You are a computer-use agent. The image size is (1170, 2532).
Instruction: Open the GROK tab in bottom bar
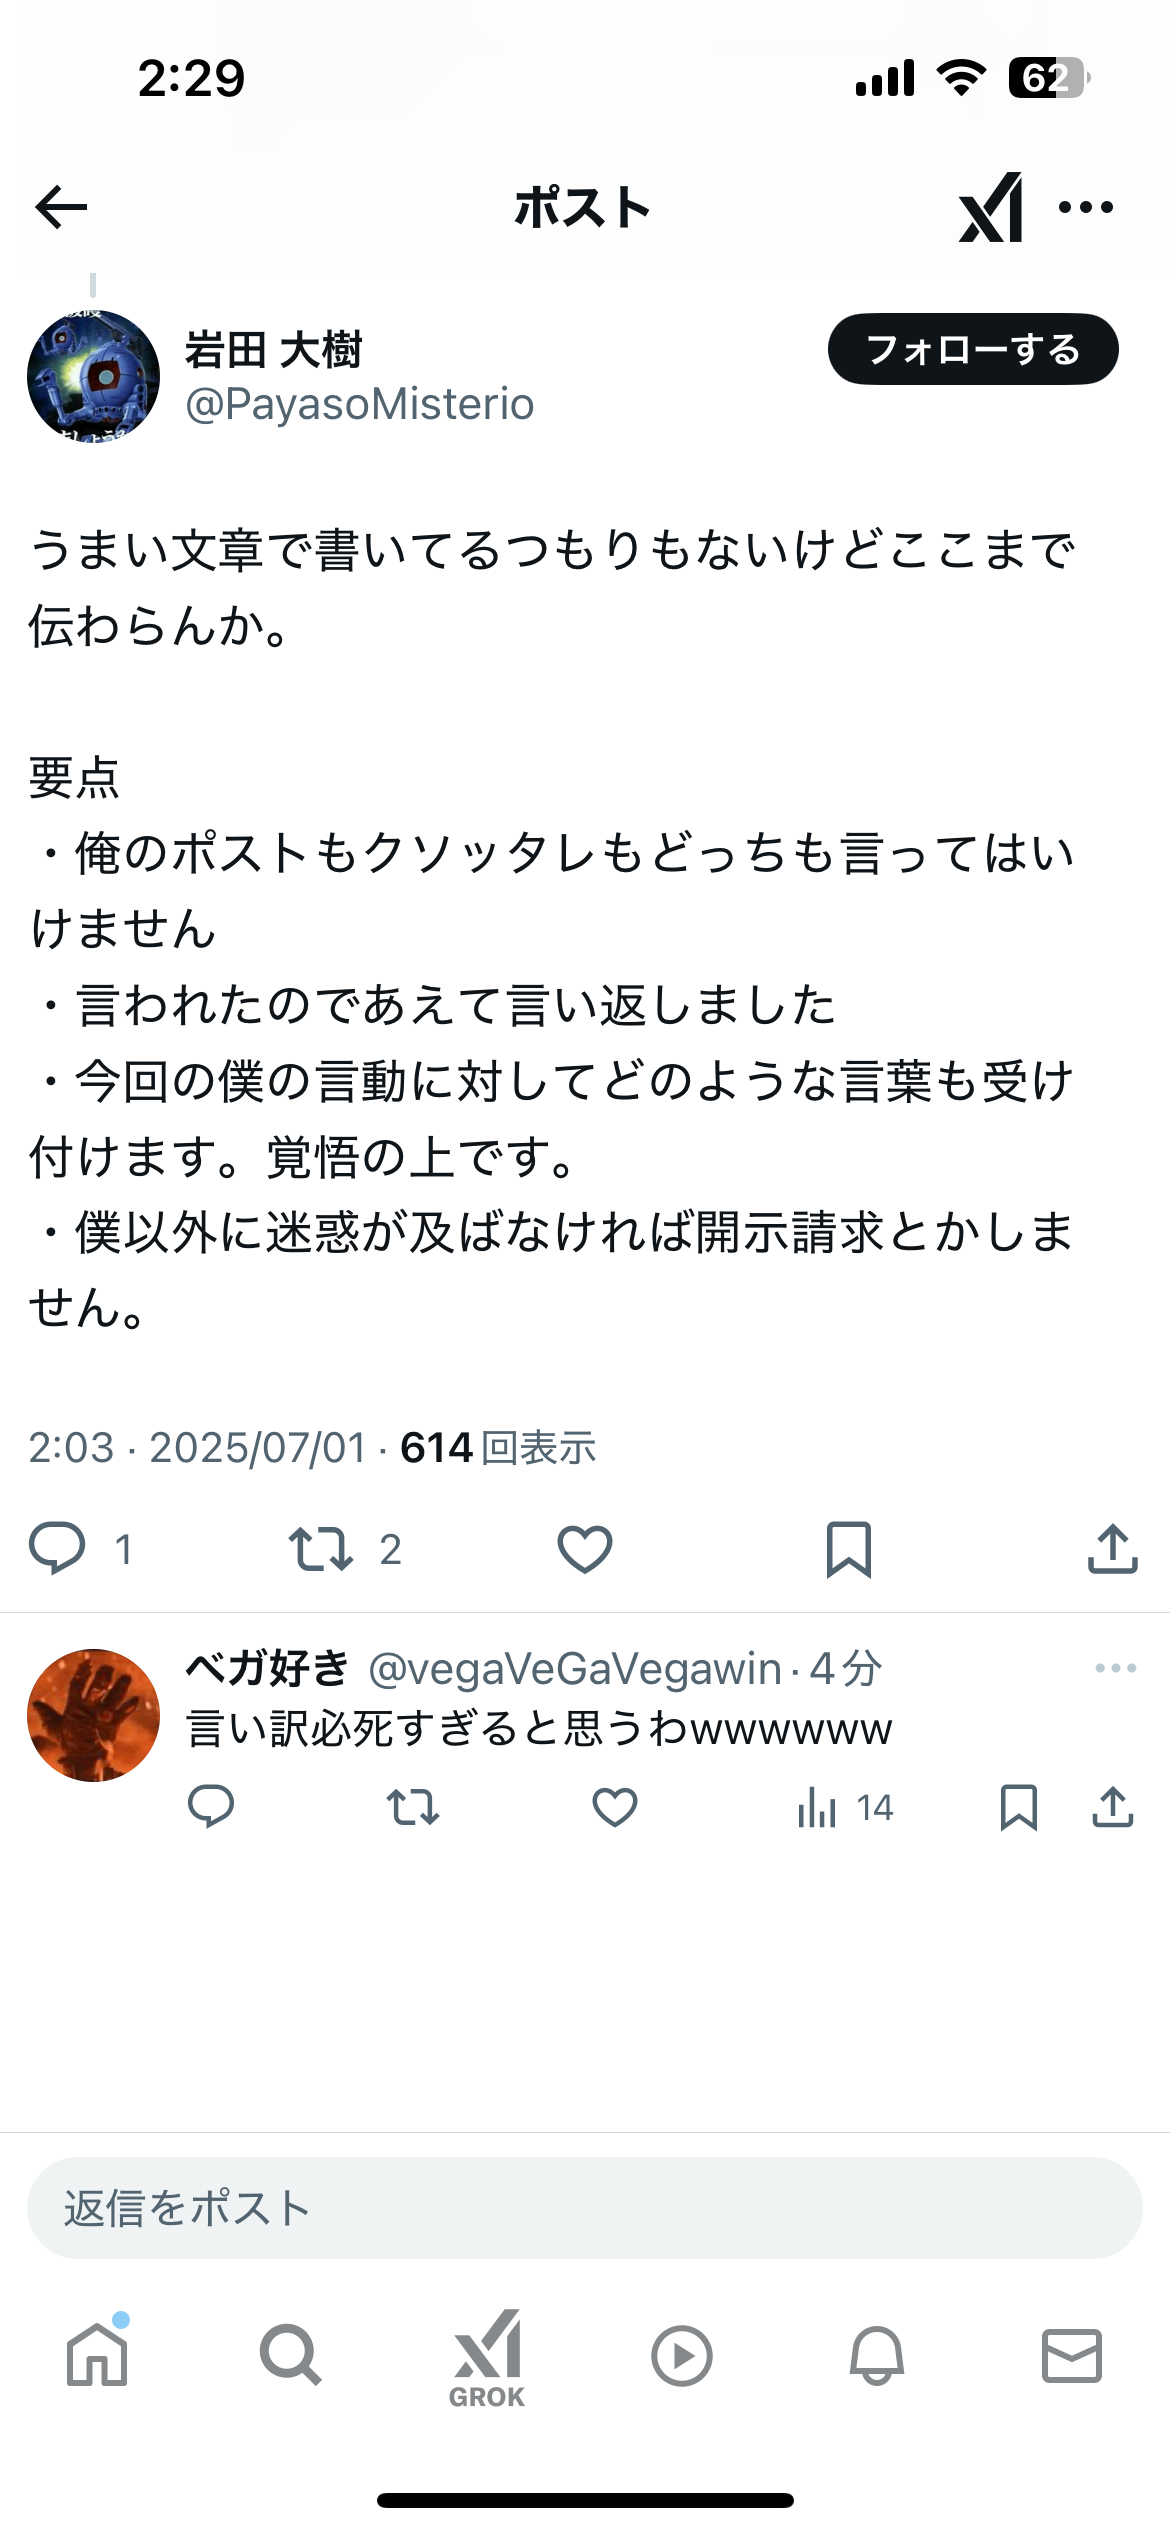point(487,2358)
